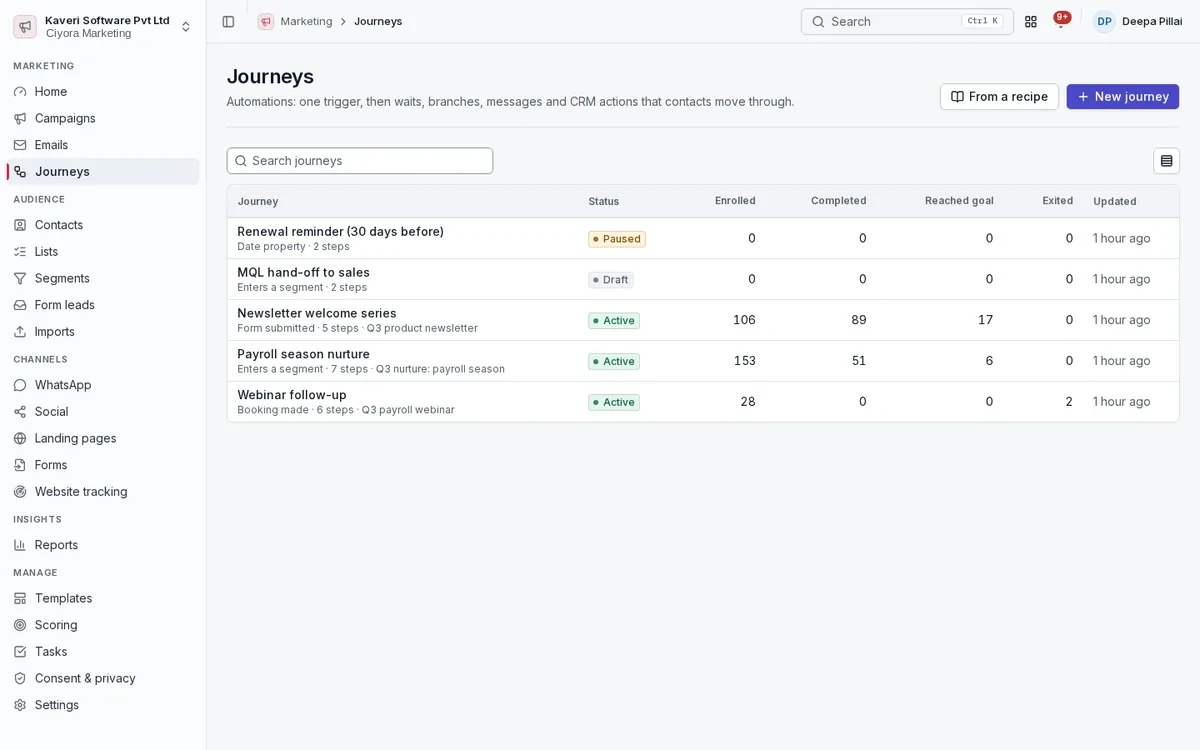Open the Scoring target icon
Screen dimensions: 1200x750
pyautogui.click(x=20, y=625)
